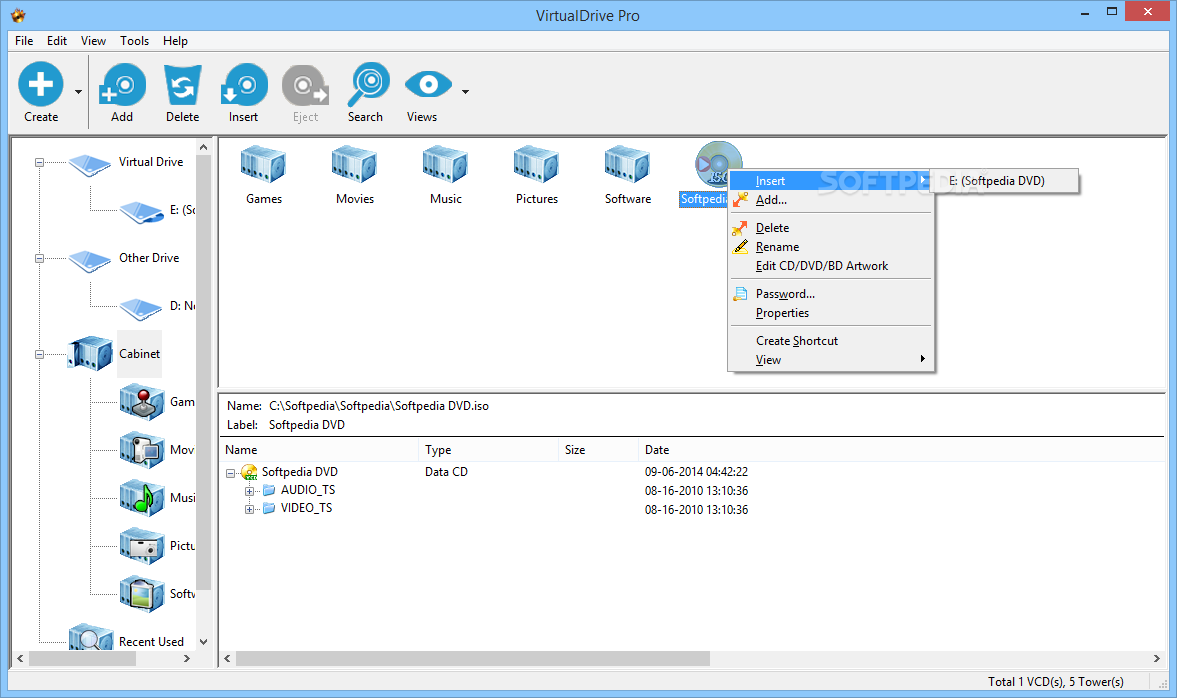Screen dimensions: 1177x698
Task: Open the Create dropdown arrow
Action: point(78,92)
